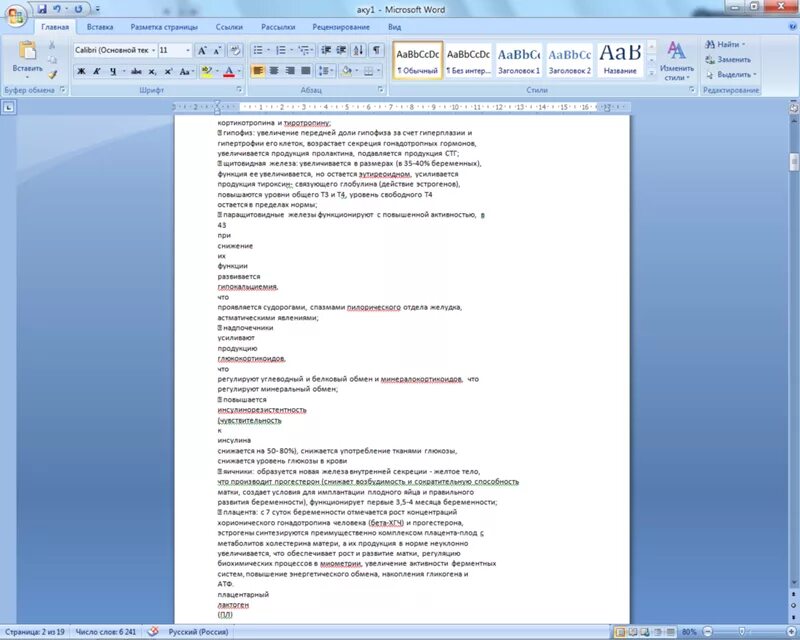
Task: Open Change Styles (Изменить стили)
Action: pyautogui.click(x=677, y=60)
